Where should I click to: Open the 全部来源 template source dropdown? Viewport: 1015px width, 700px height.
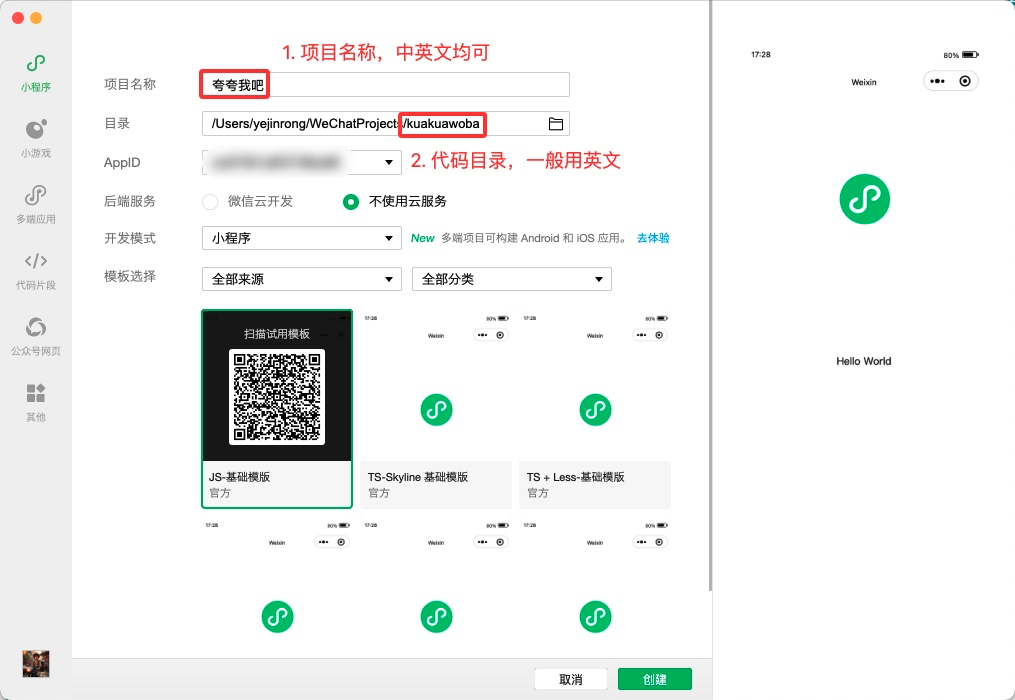click(x=302, y=279)
